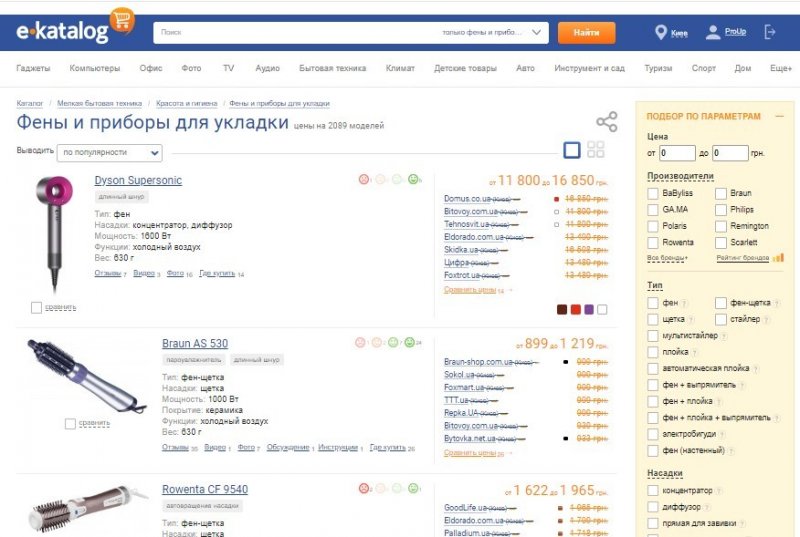Image resolution: width=800 pixels, height=537 pixels.
Task: Select the brown color swatch for Dyson
Action: [562, 310]
